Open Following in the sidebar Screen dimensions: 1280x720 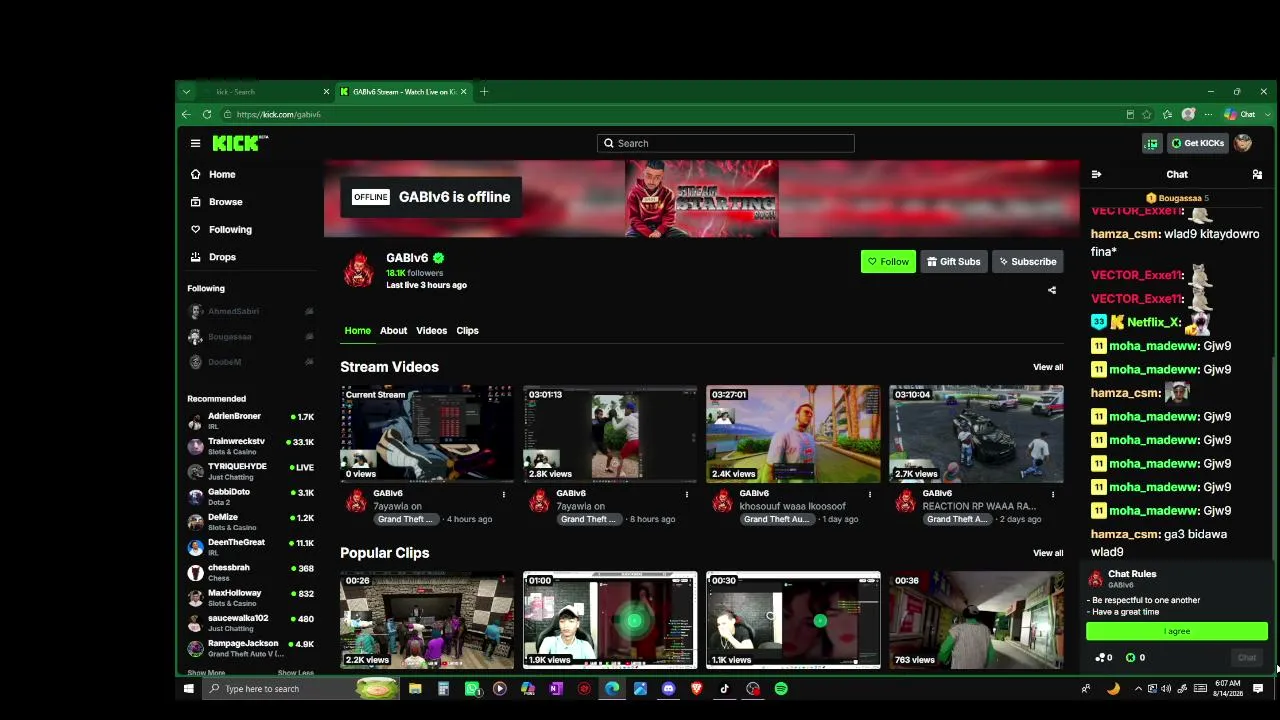pos(230,229)
